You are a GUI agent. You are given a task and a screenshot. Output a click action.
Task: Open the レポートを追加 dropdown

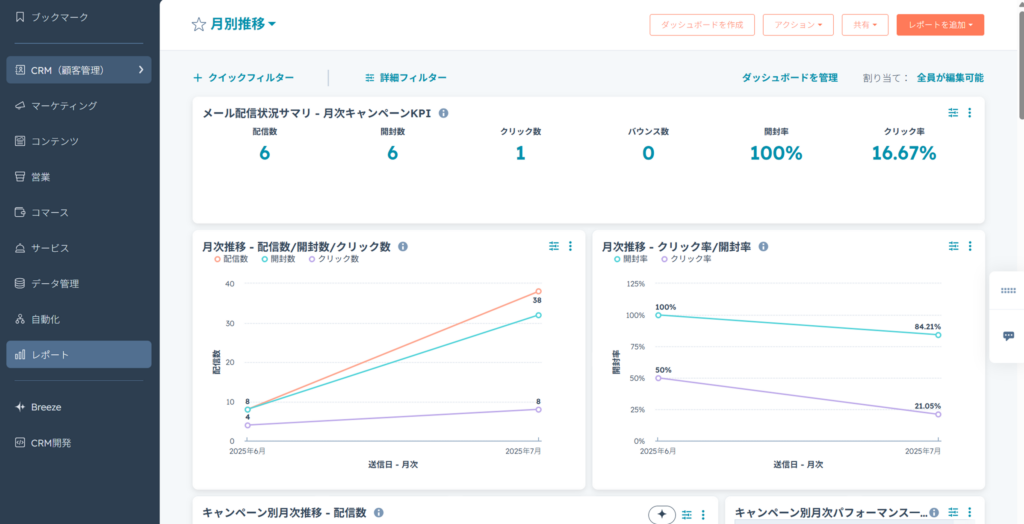pyautogui.click(x=940, y=25)
